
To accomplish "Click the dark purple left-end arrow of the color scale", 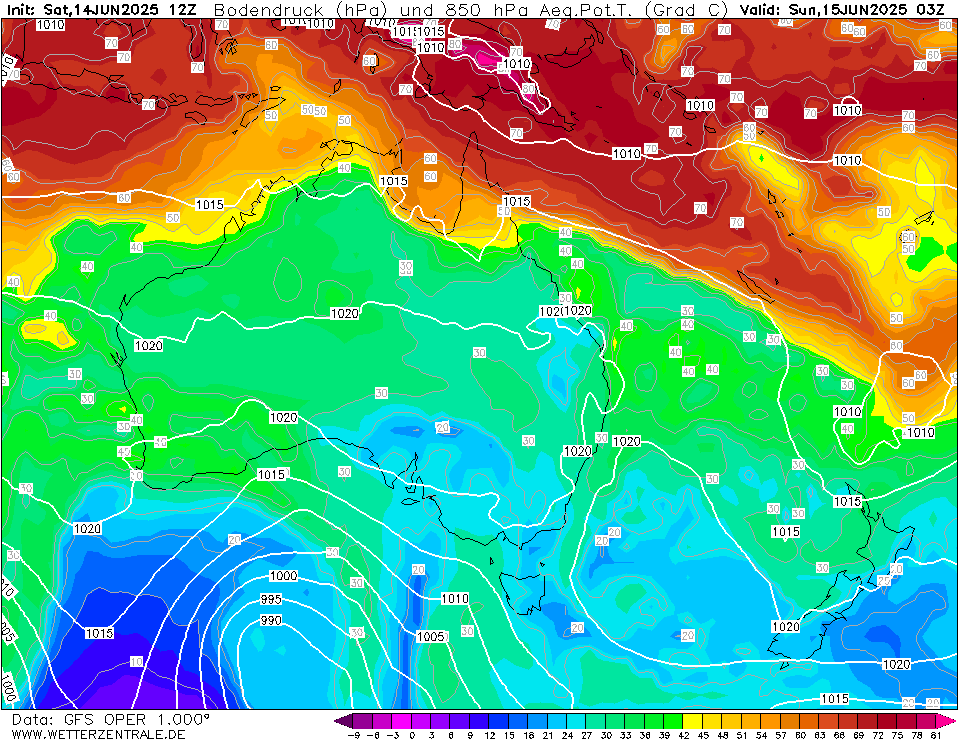I will pyautogui.click(x=344, y=721).
